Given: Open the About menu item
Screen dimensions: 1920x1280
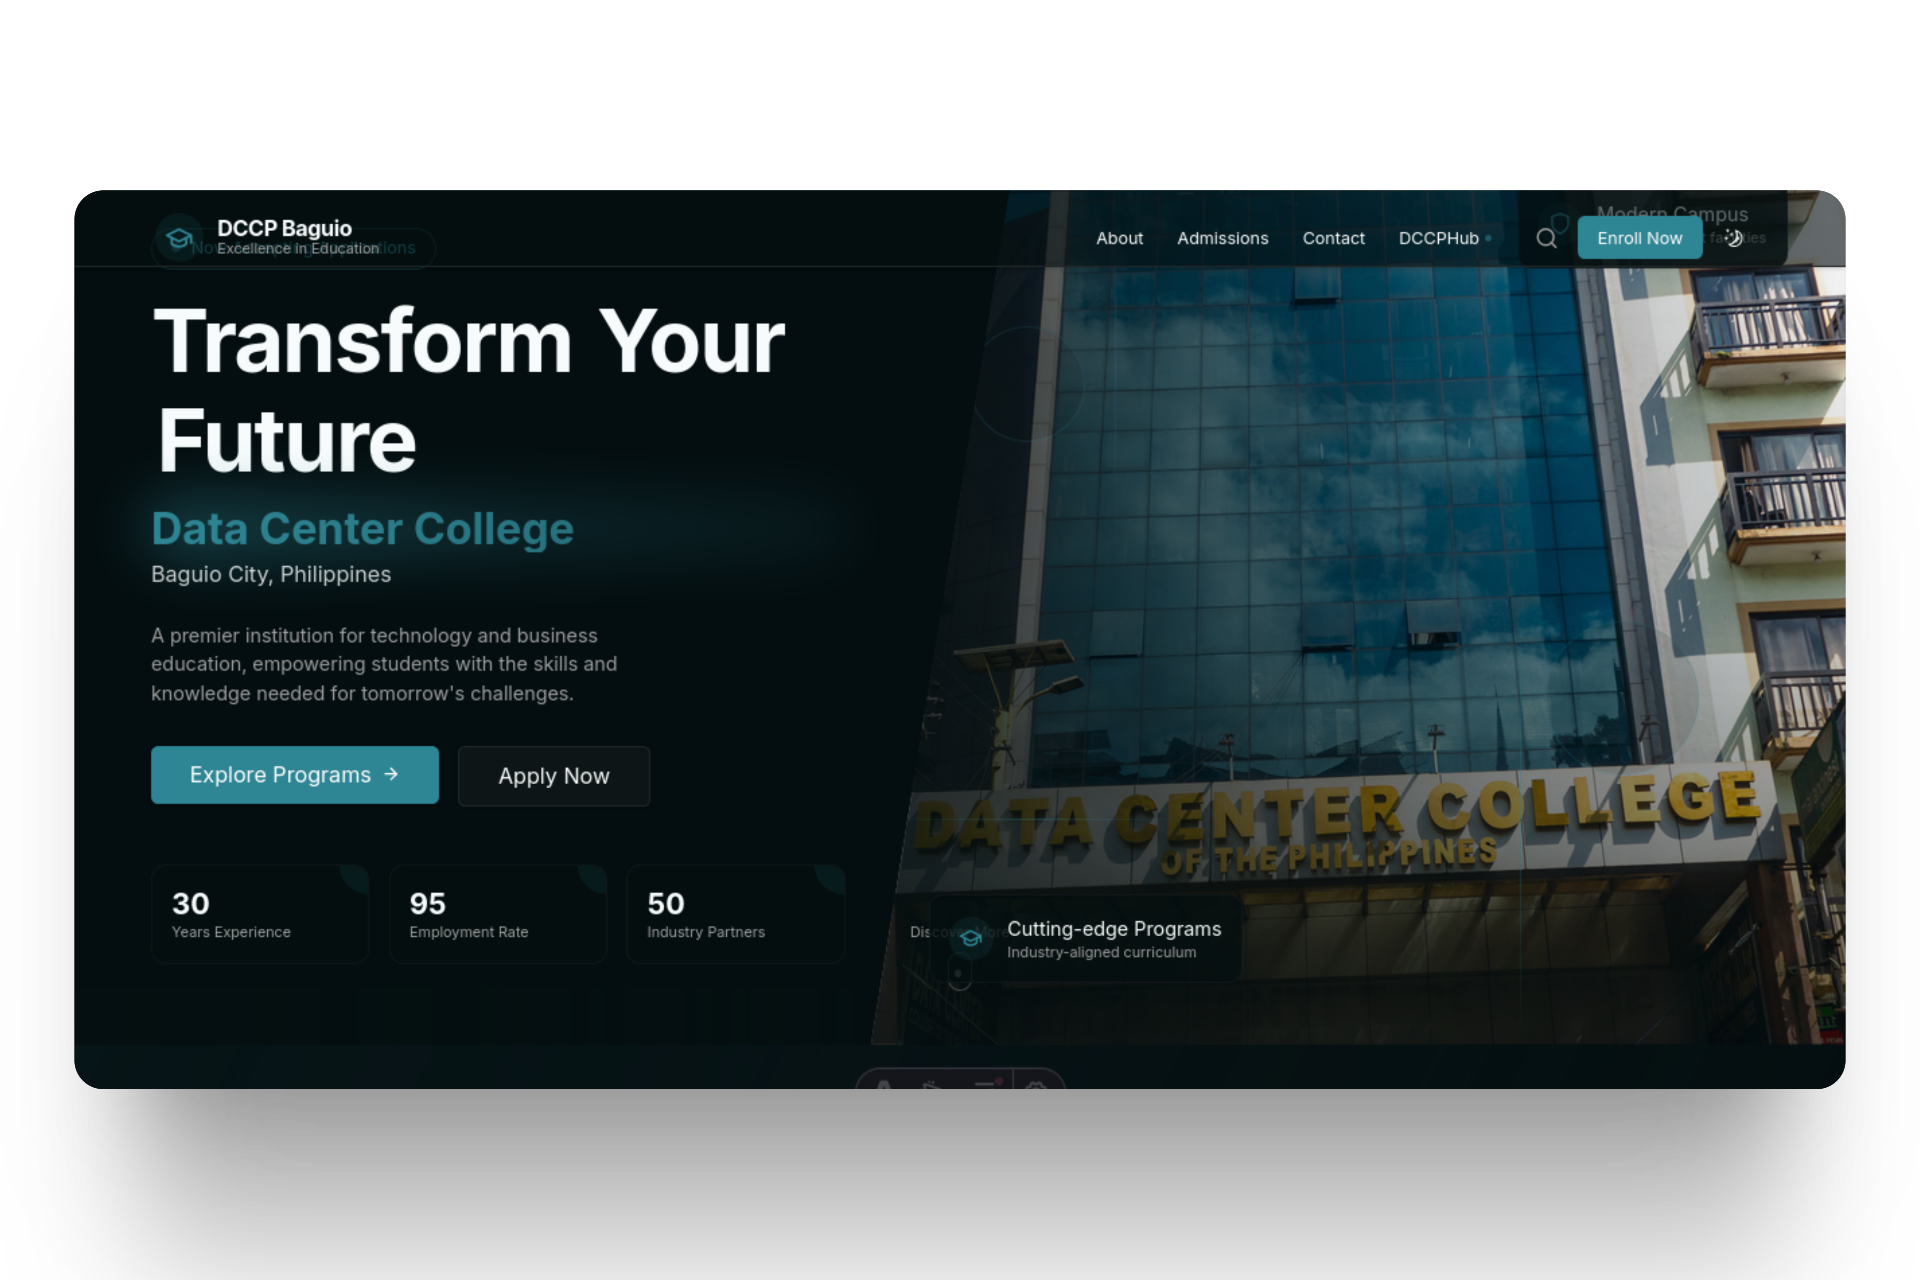Looking at the screenshot, I should pos(1119,238).
